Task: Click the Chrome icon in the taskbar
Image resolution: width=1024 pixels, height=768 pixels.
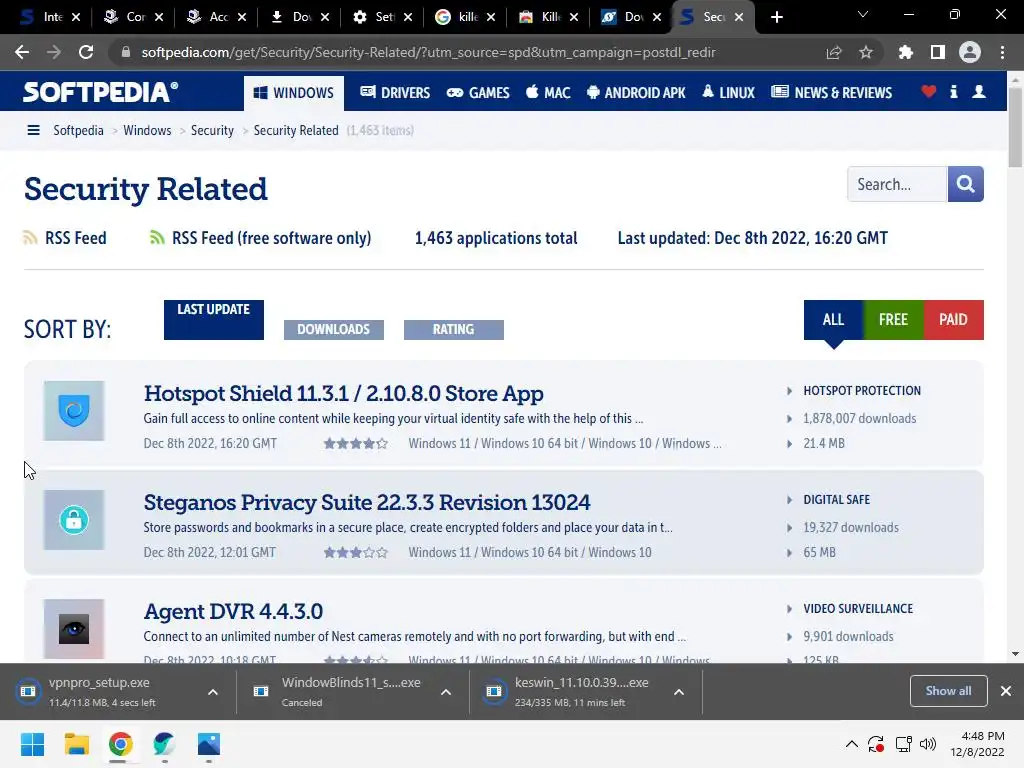Action: click(x=121, y=744)
